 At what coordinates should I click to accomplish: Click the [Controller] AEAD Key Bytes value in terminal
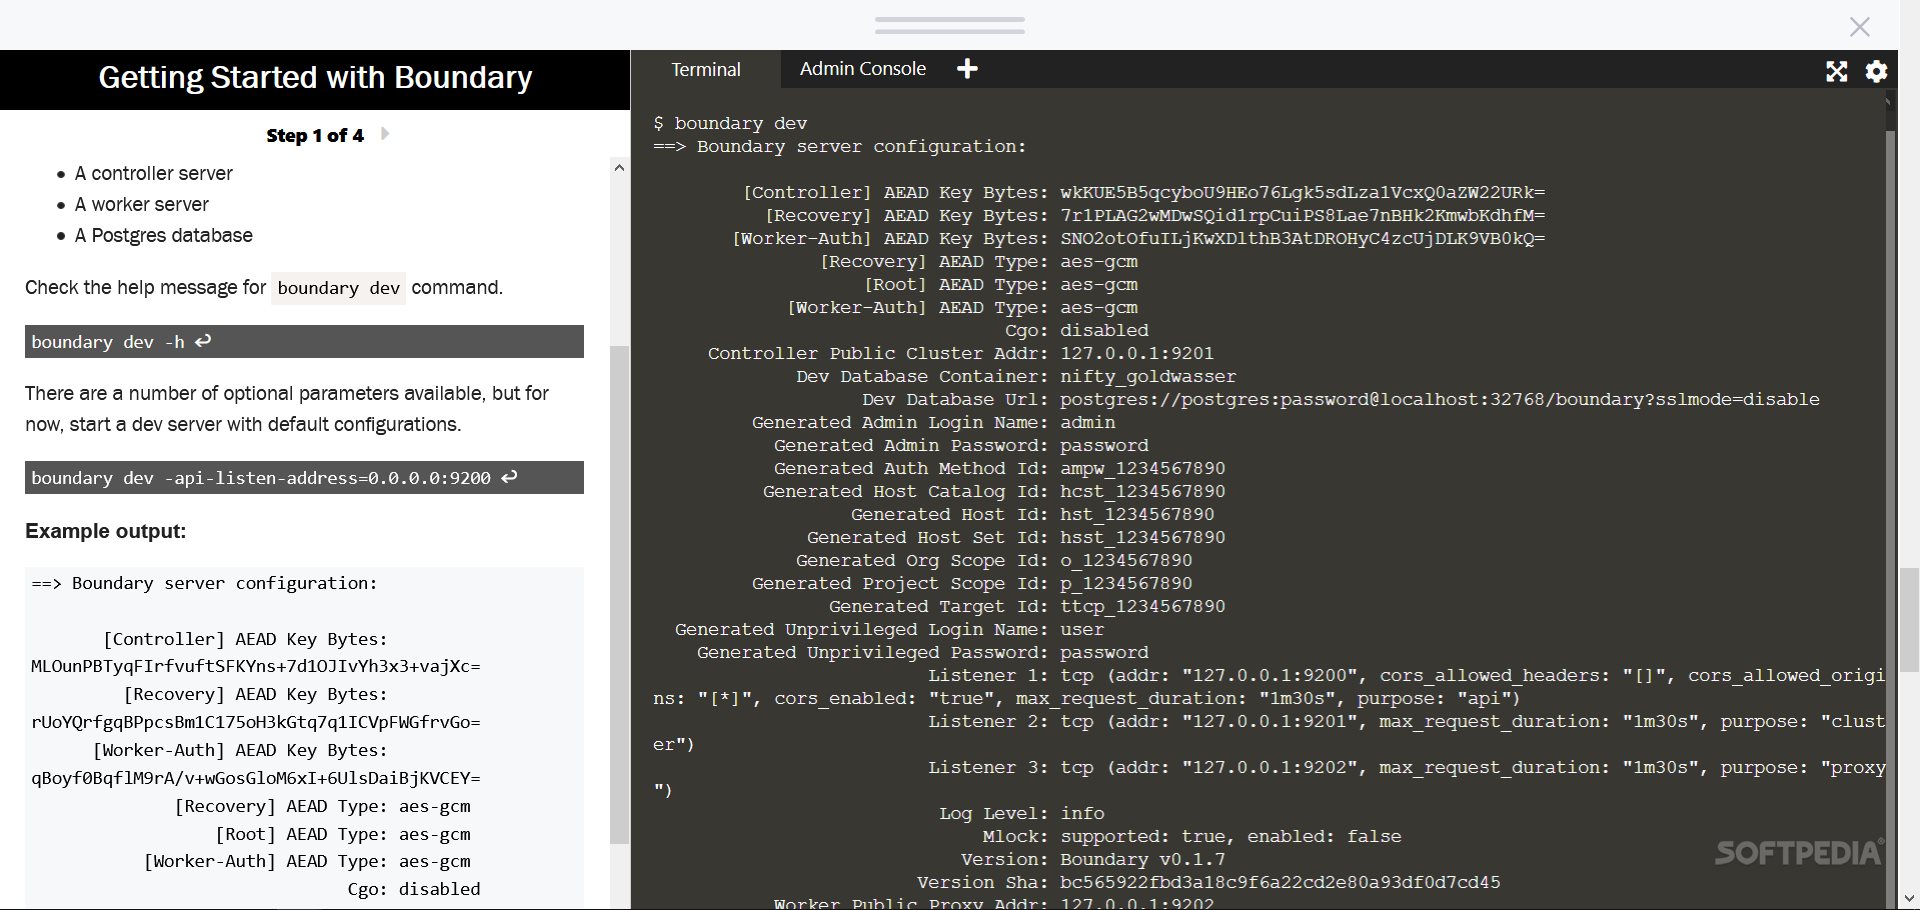(1302, 192)
